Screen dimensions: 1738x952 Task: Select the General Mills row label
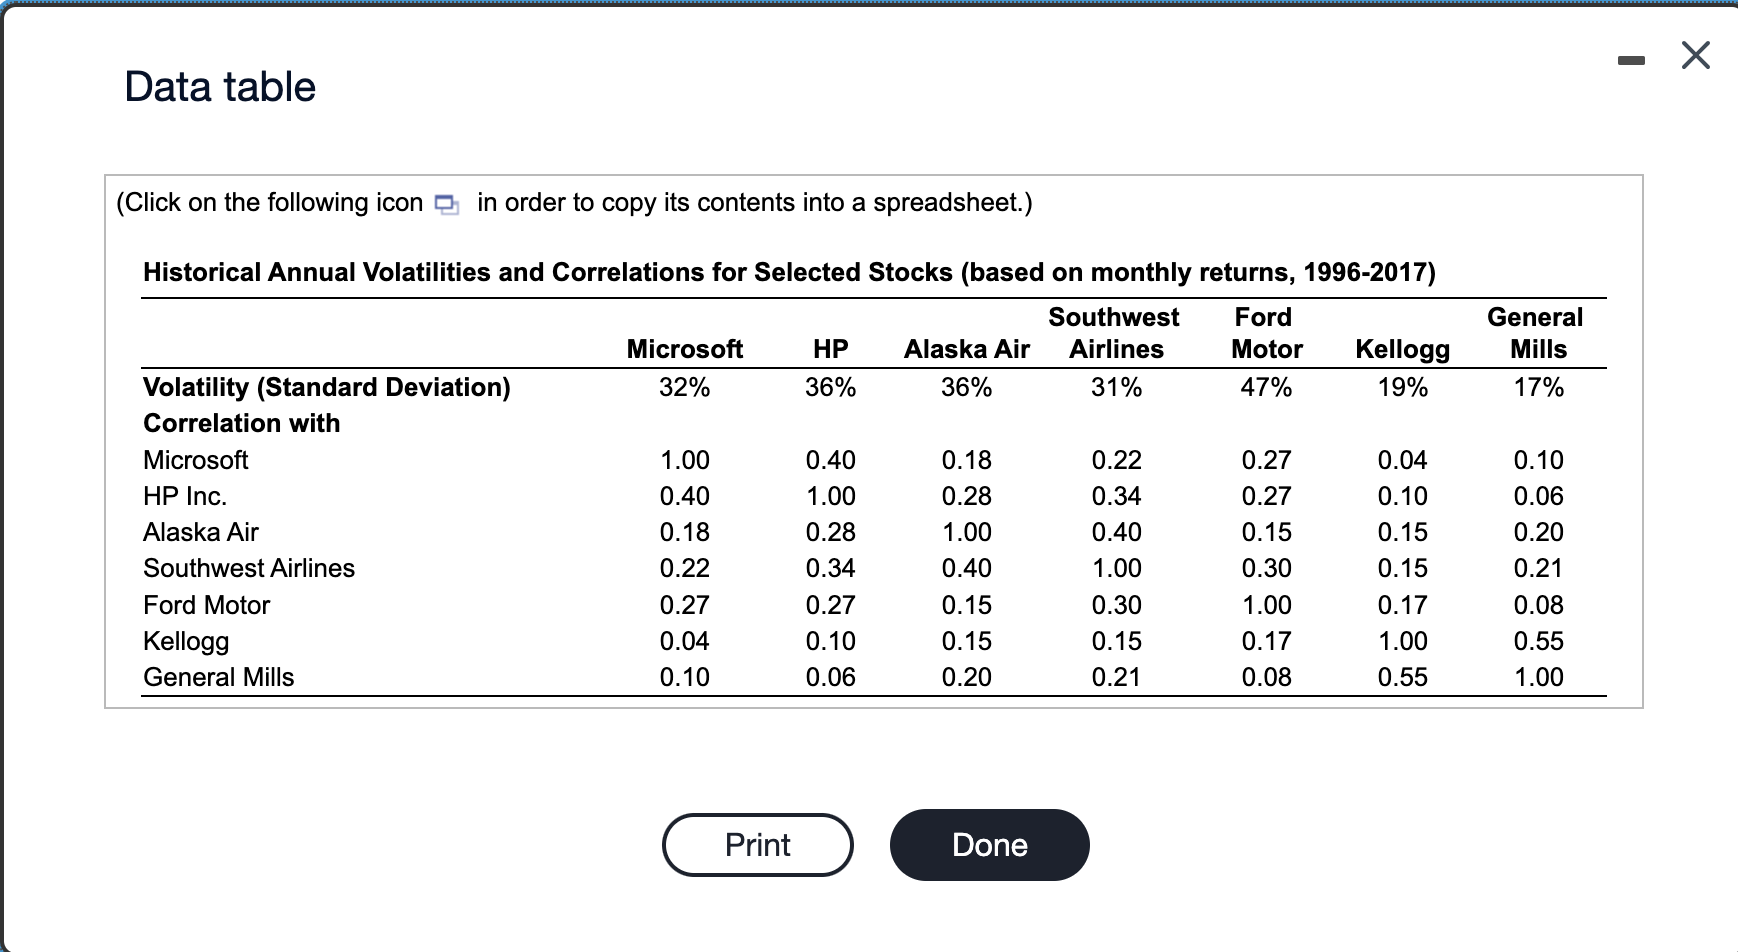coord(219,677)
